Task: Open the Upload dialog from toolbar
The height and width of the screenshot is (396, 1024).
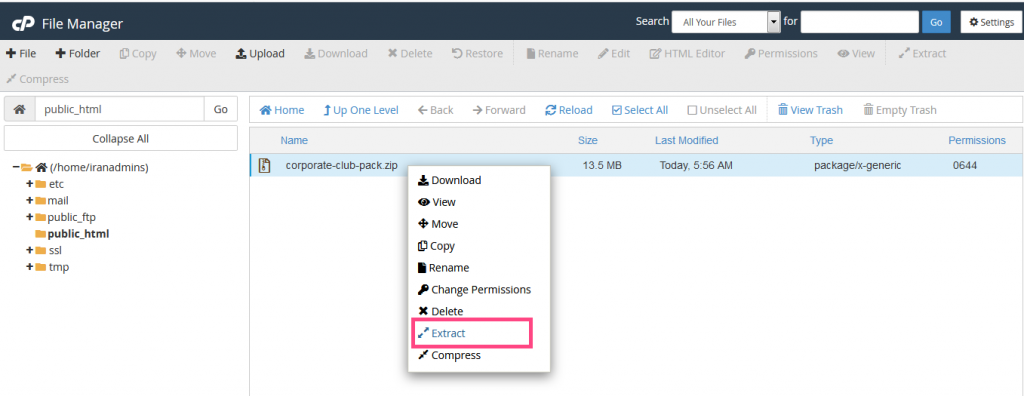Action: [x=260, y=54]
